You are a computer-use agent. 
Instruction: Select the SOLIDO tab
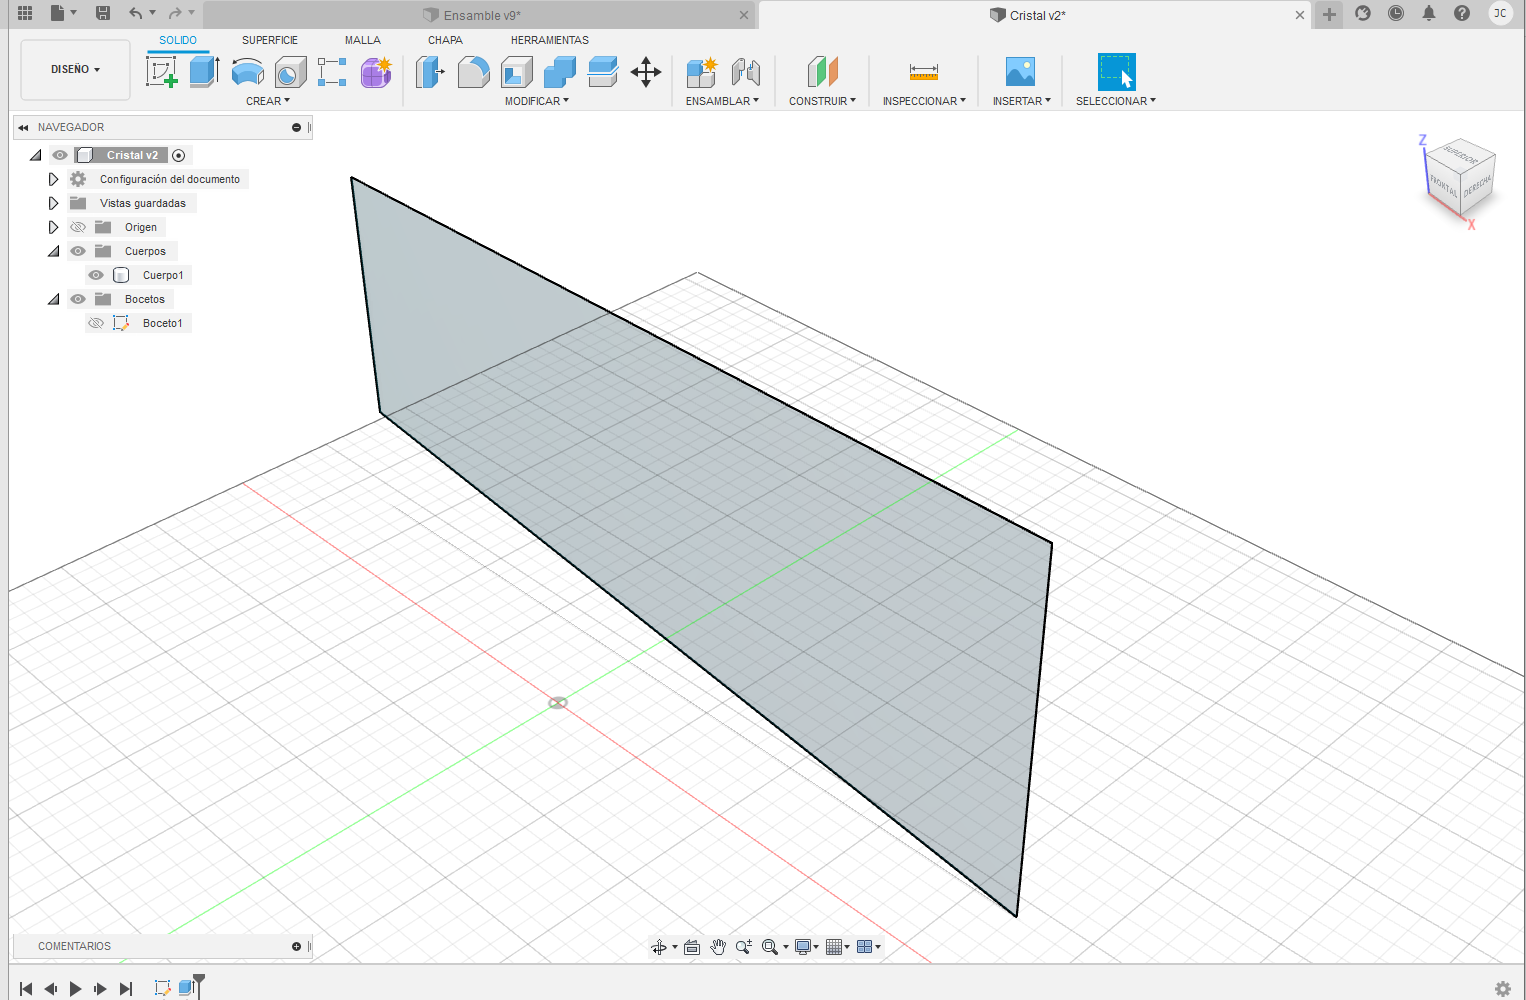(178, 40)
